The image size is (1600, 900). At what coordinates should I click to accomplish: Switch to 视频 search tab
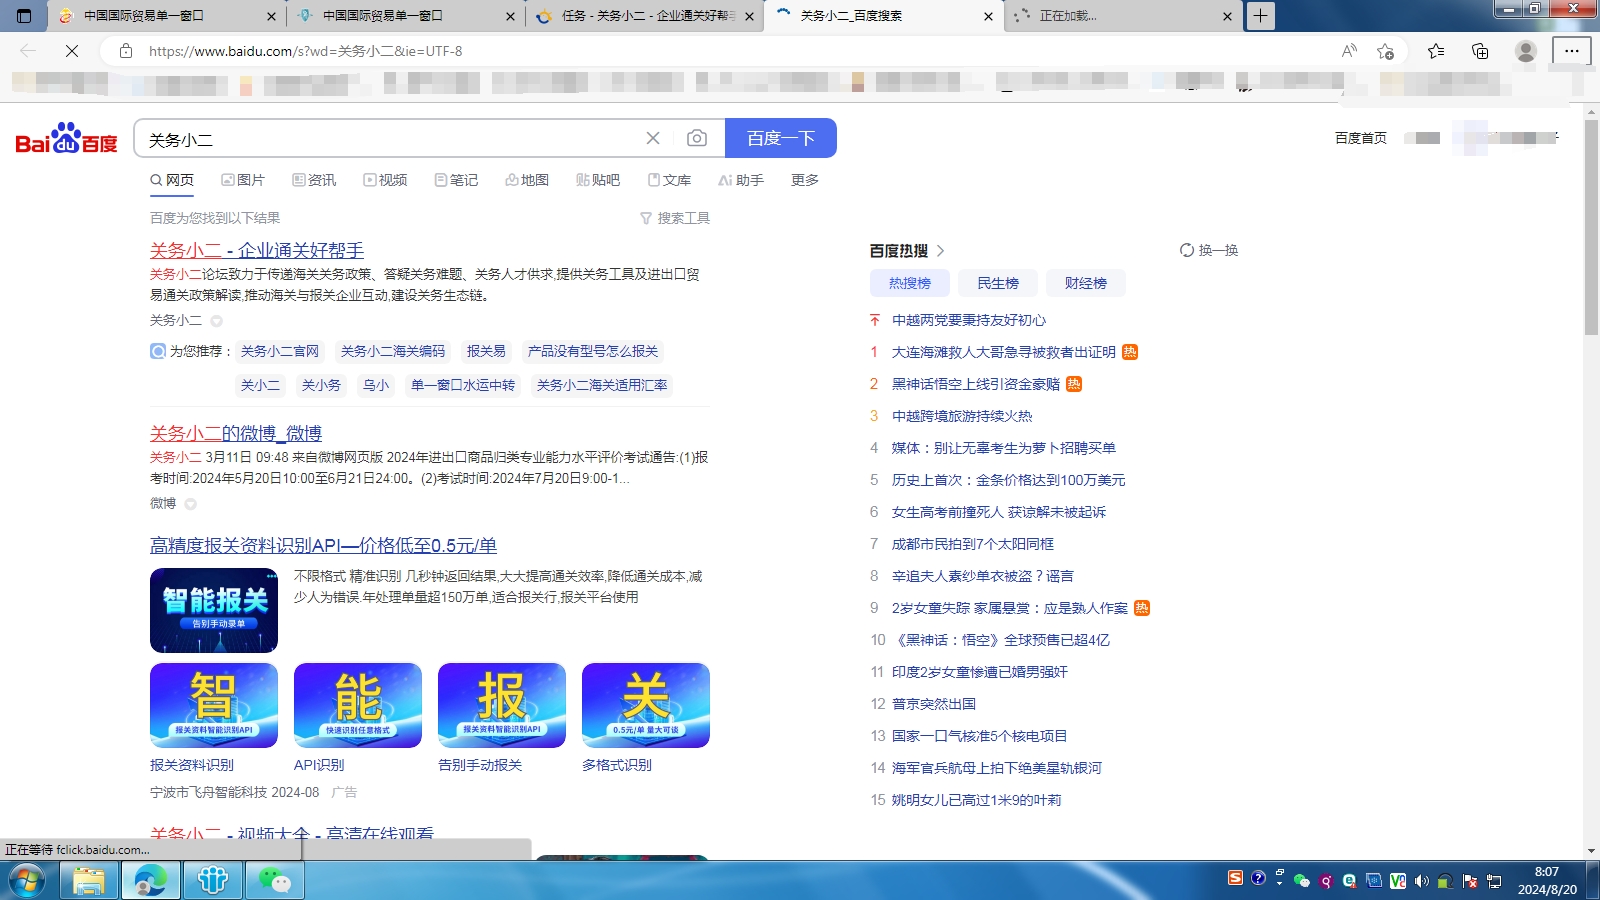(x=385, y=180)
